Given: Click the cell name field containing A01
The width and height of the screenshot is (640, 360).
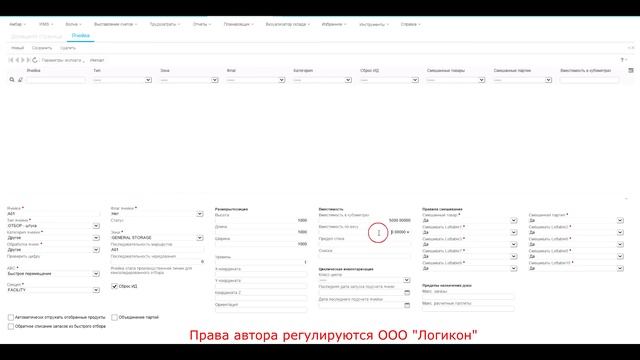Looking at the screenshot, I should [x=53, y=214].
